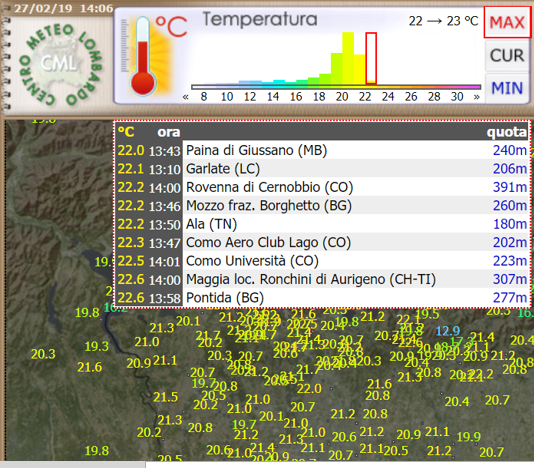Switch to the CUR temperature tab
Screen dimensions: 534x468
[507, 55]
